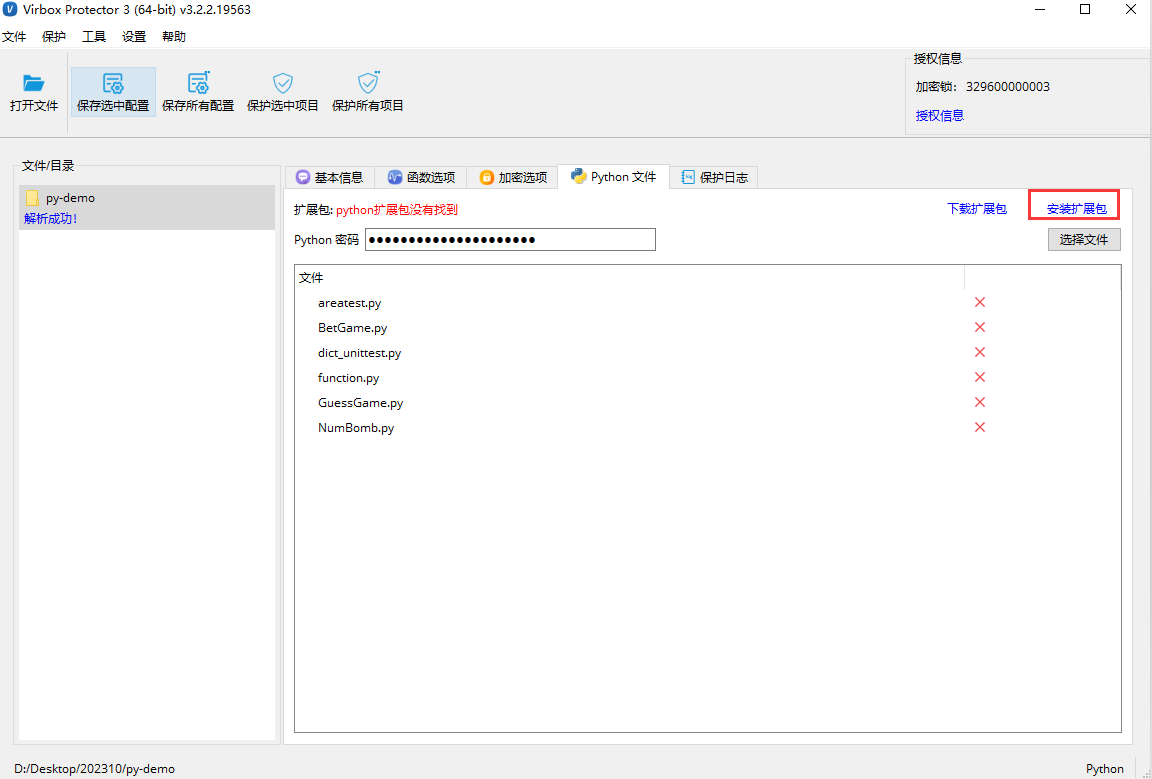Select py-demo in the file/directory list
The height and width of the screenshot is (779, 1152).
pos(147,207)
